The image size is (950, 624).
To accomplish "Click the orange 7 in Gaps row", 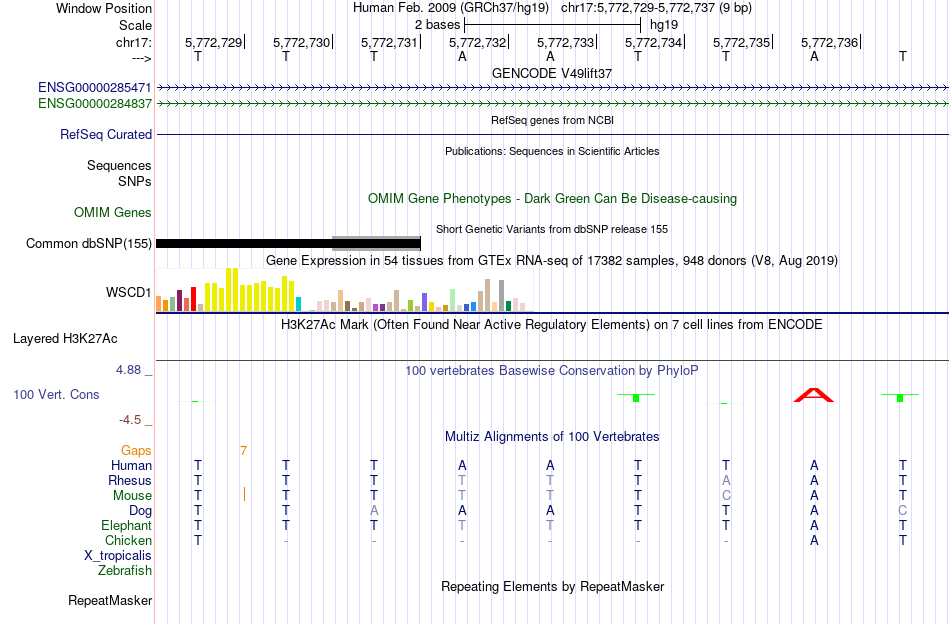I will (x=244, y=451).
